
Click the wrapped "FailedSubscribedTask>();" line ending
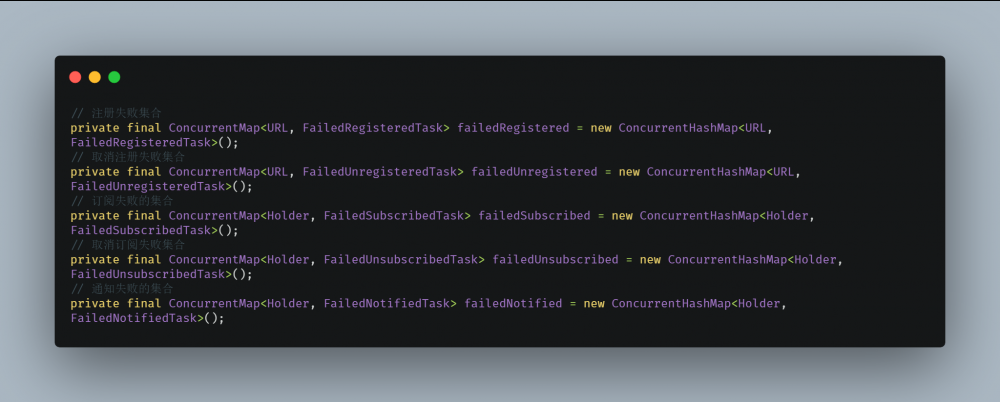pos(155,231)
